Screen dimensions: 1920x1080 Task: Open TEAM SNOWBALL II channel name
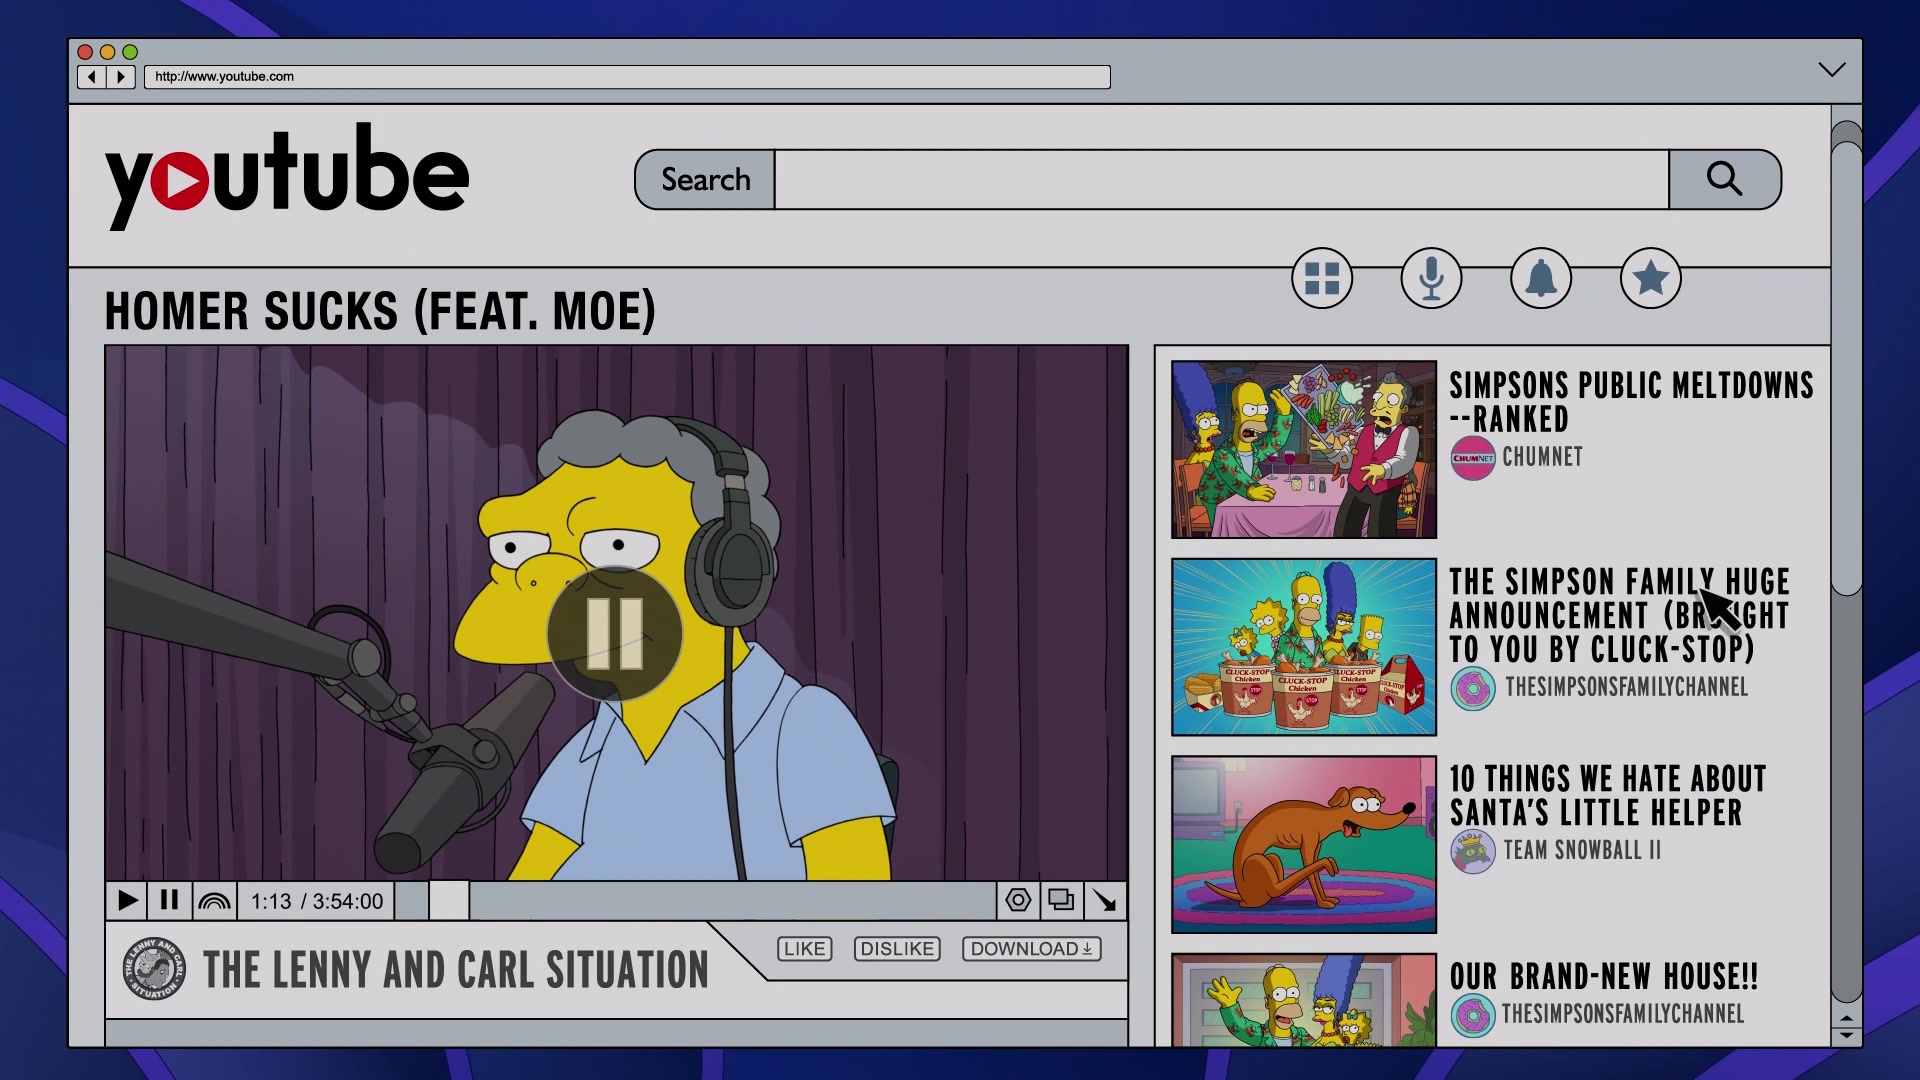[x=1582, y=850]
